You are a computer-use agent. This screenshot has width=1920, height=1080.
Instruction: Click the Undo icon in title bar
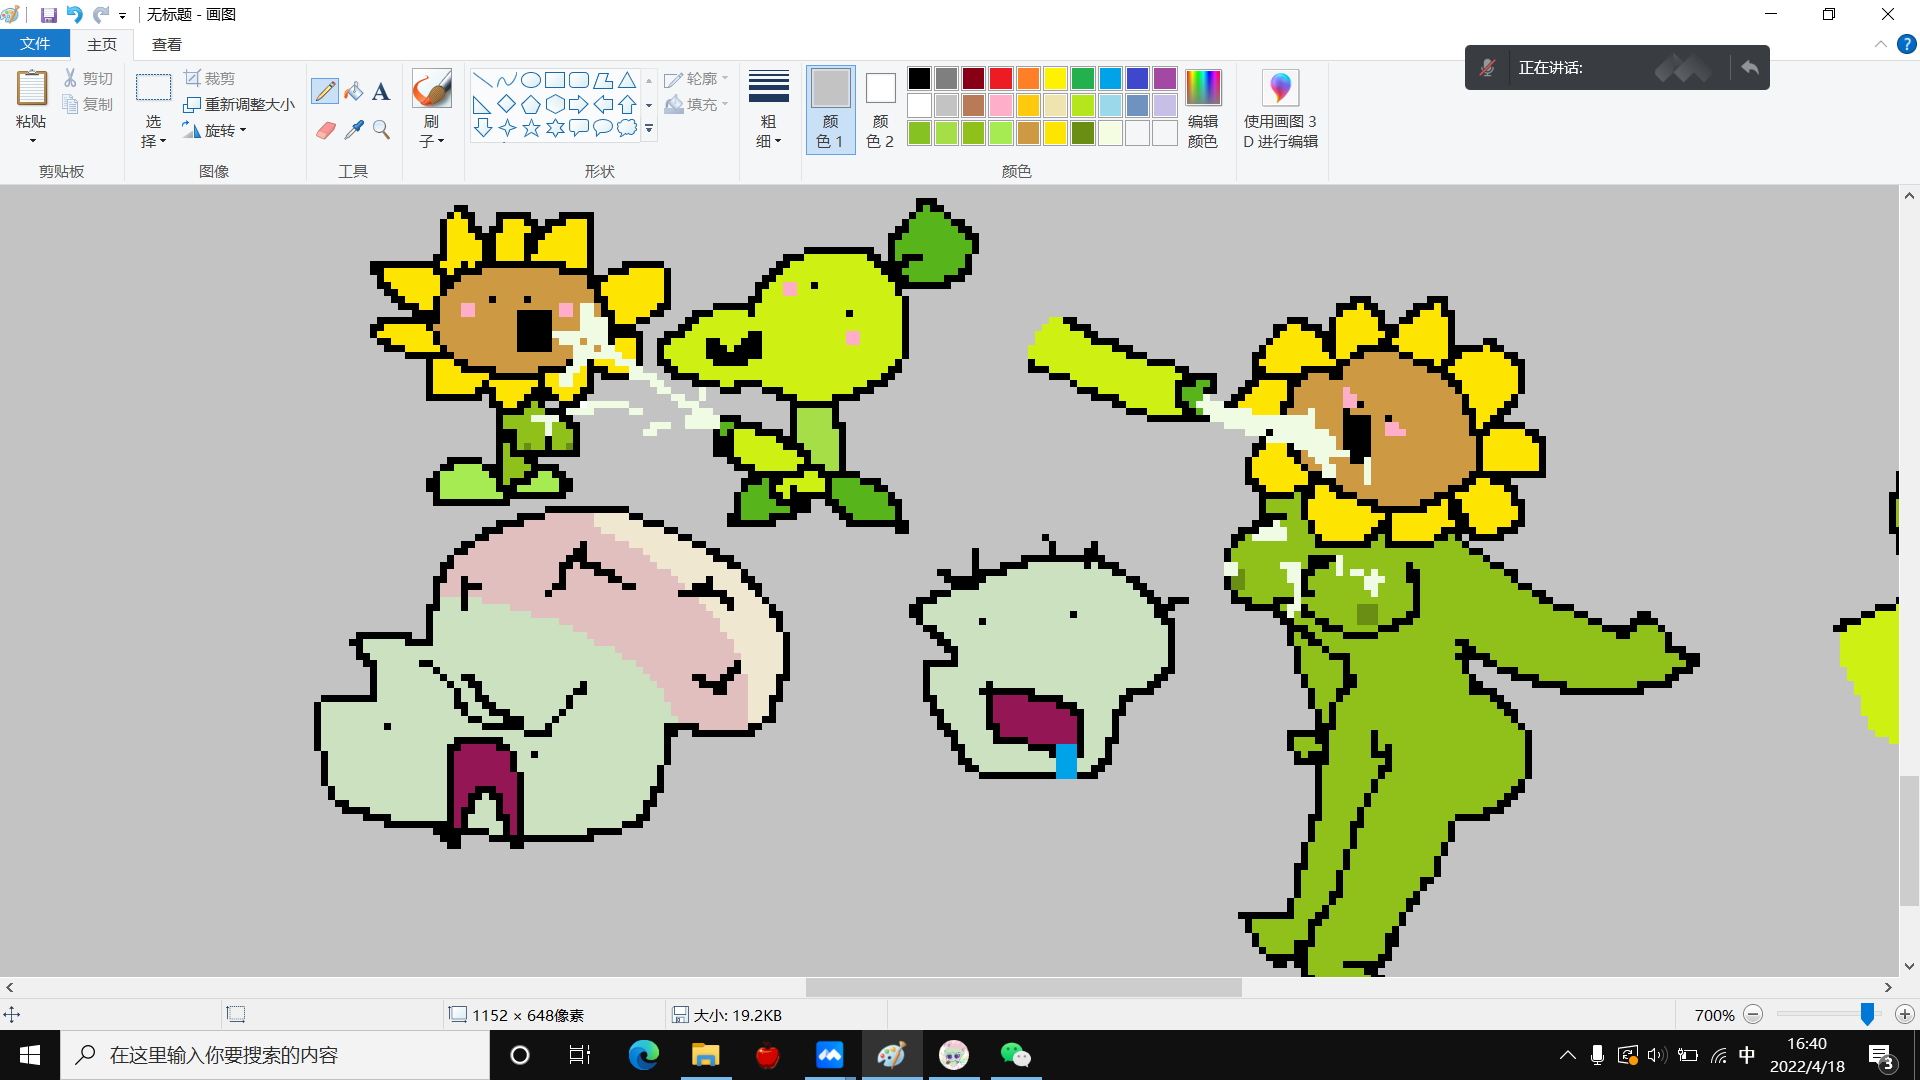75,15
